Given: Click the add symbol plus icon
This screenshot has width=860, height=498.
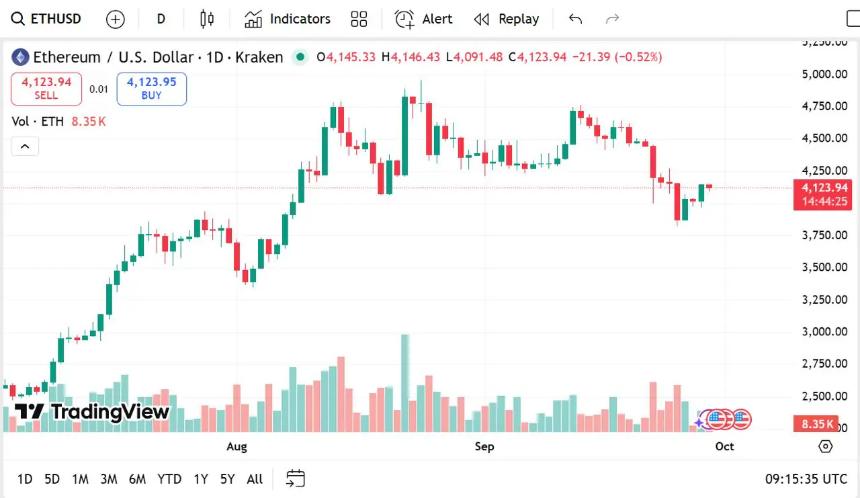Looking at the screenshot, I should tap(115, 19).
